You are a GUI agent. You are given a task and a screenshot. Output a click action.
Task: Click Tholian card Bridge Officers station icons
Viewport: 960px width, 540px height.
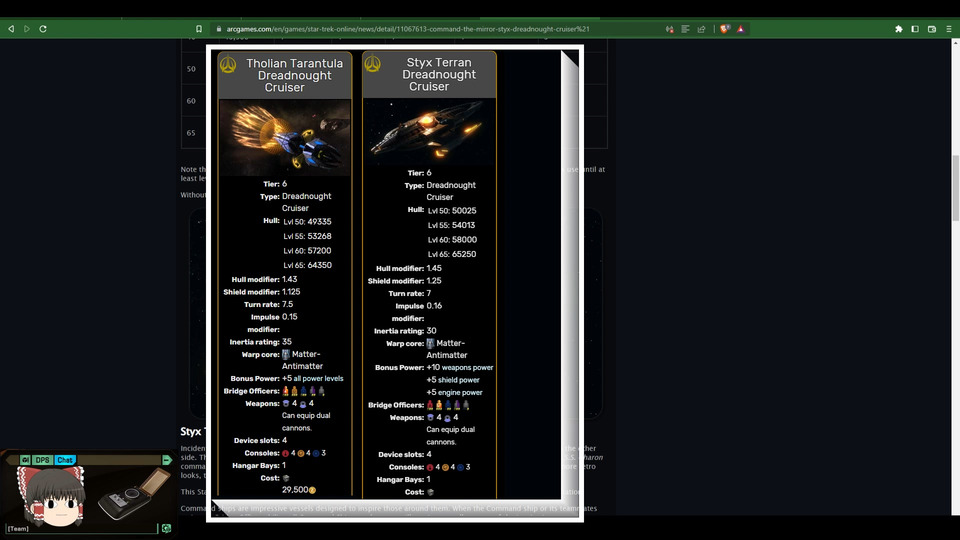(304, 391)
